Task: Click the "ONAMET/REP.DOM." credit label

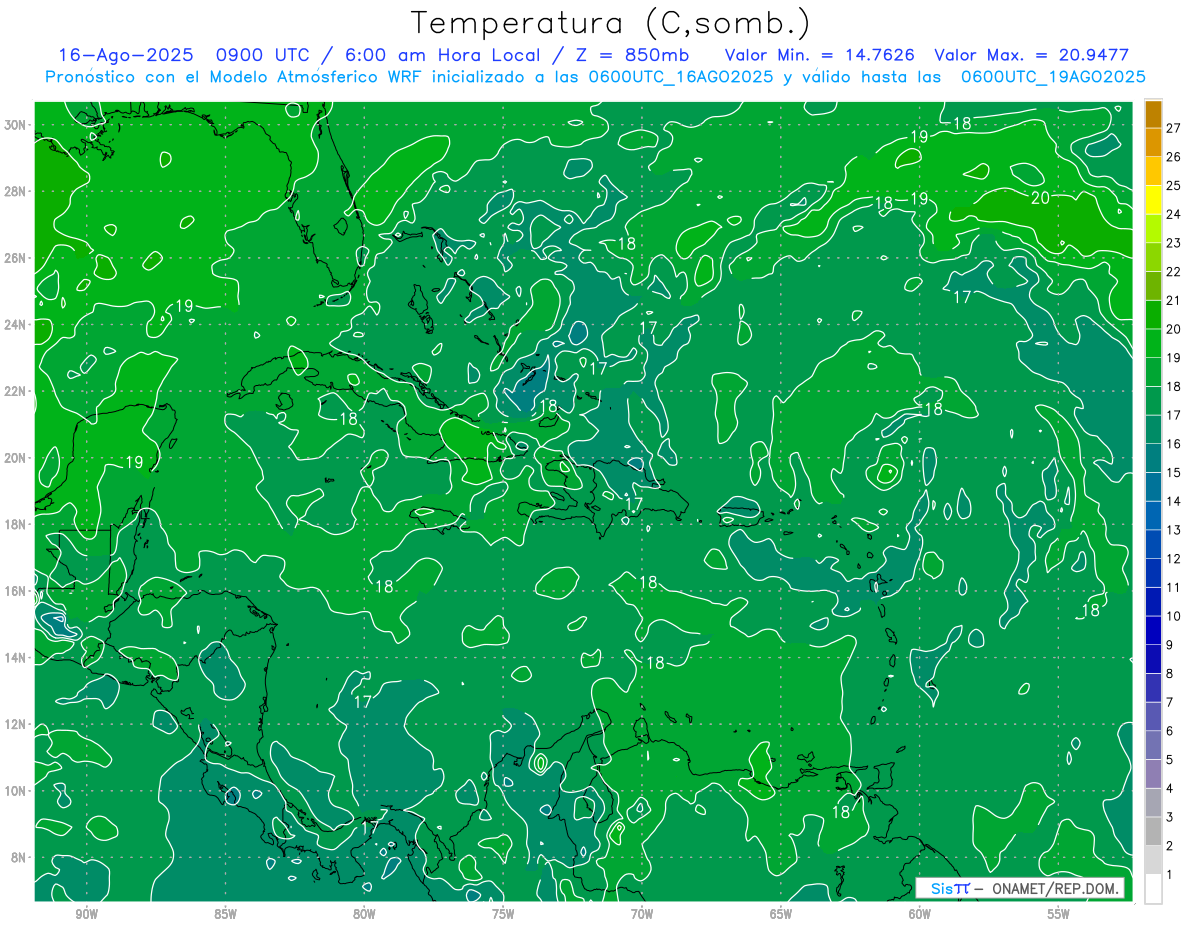Action: [1054, 888]
